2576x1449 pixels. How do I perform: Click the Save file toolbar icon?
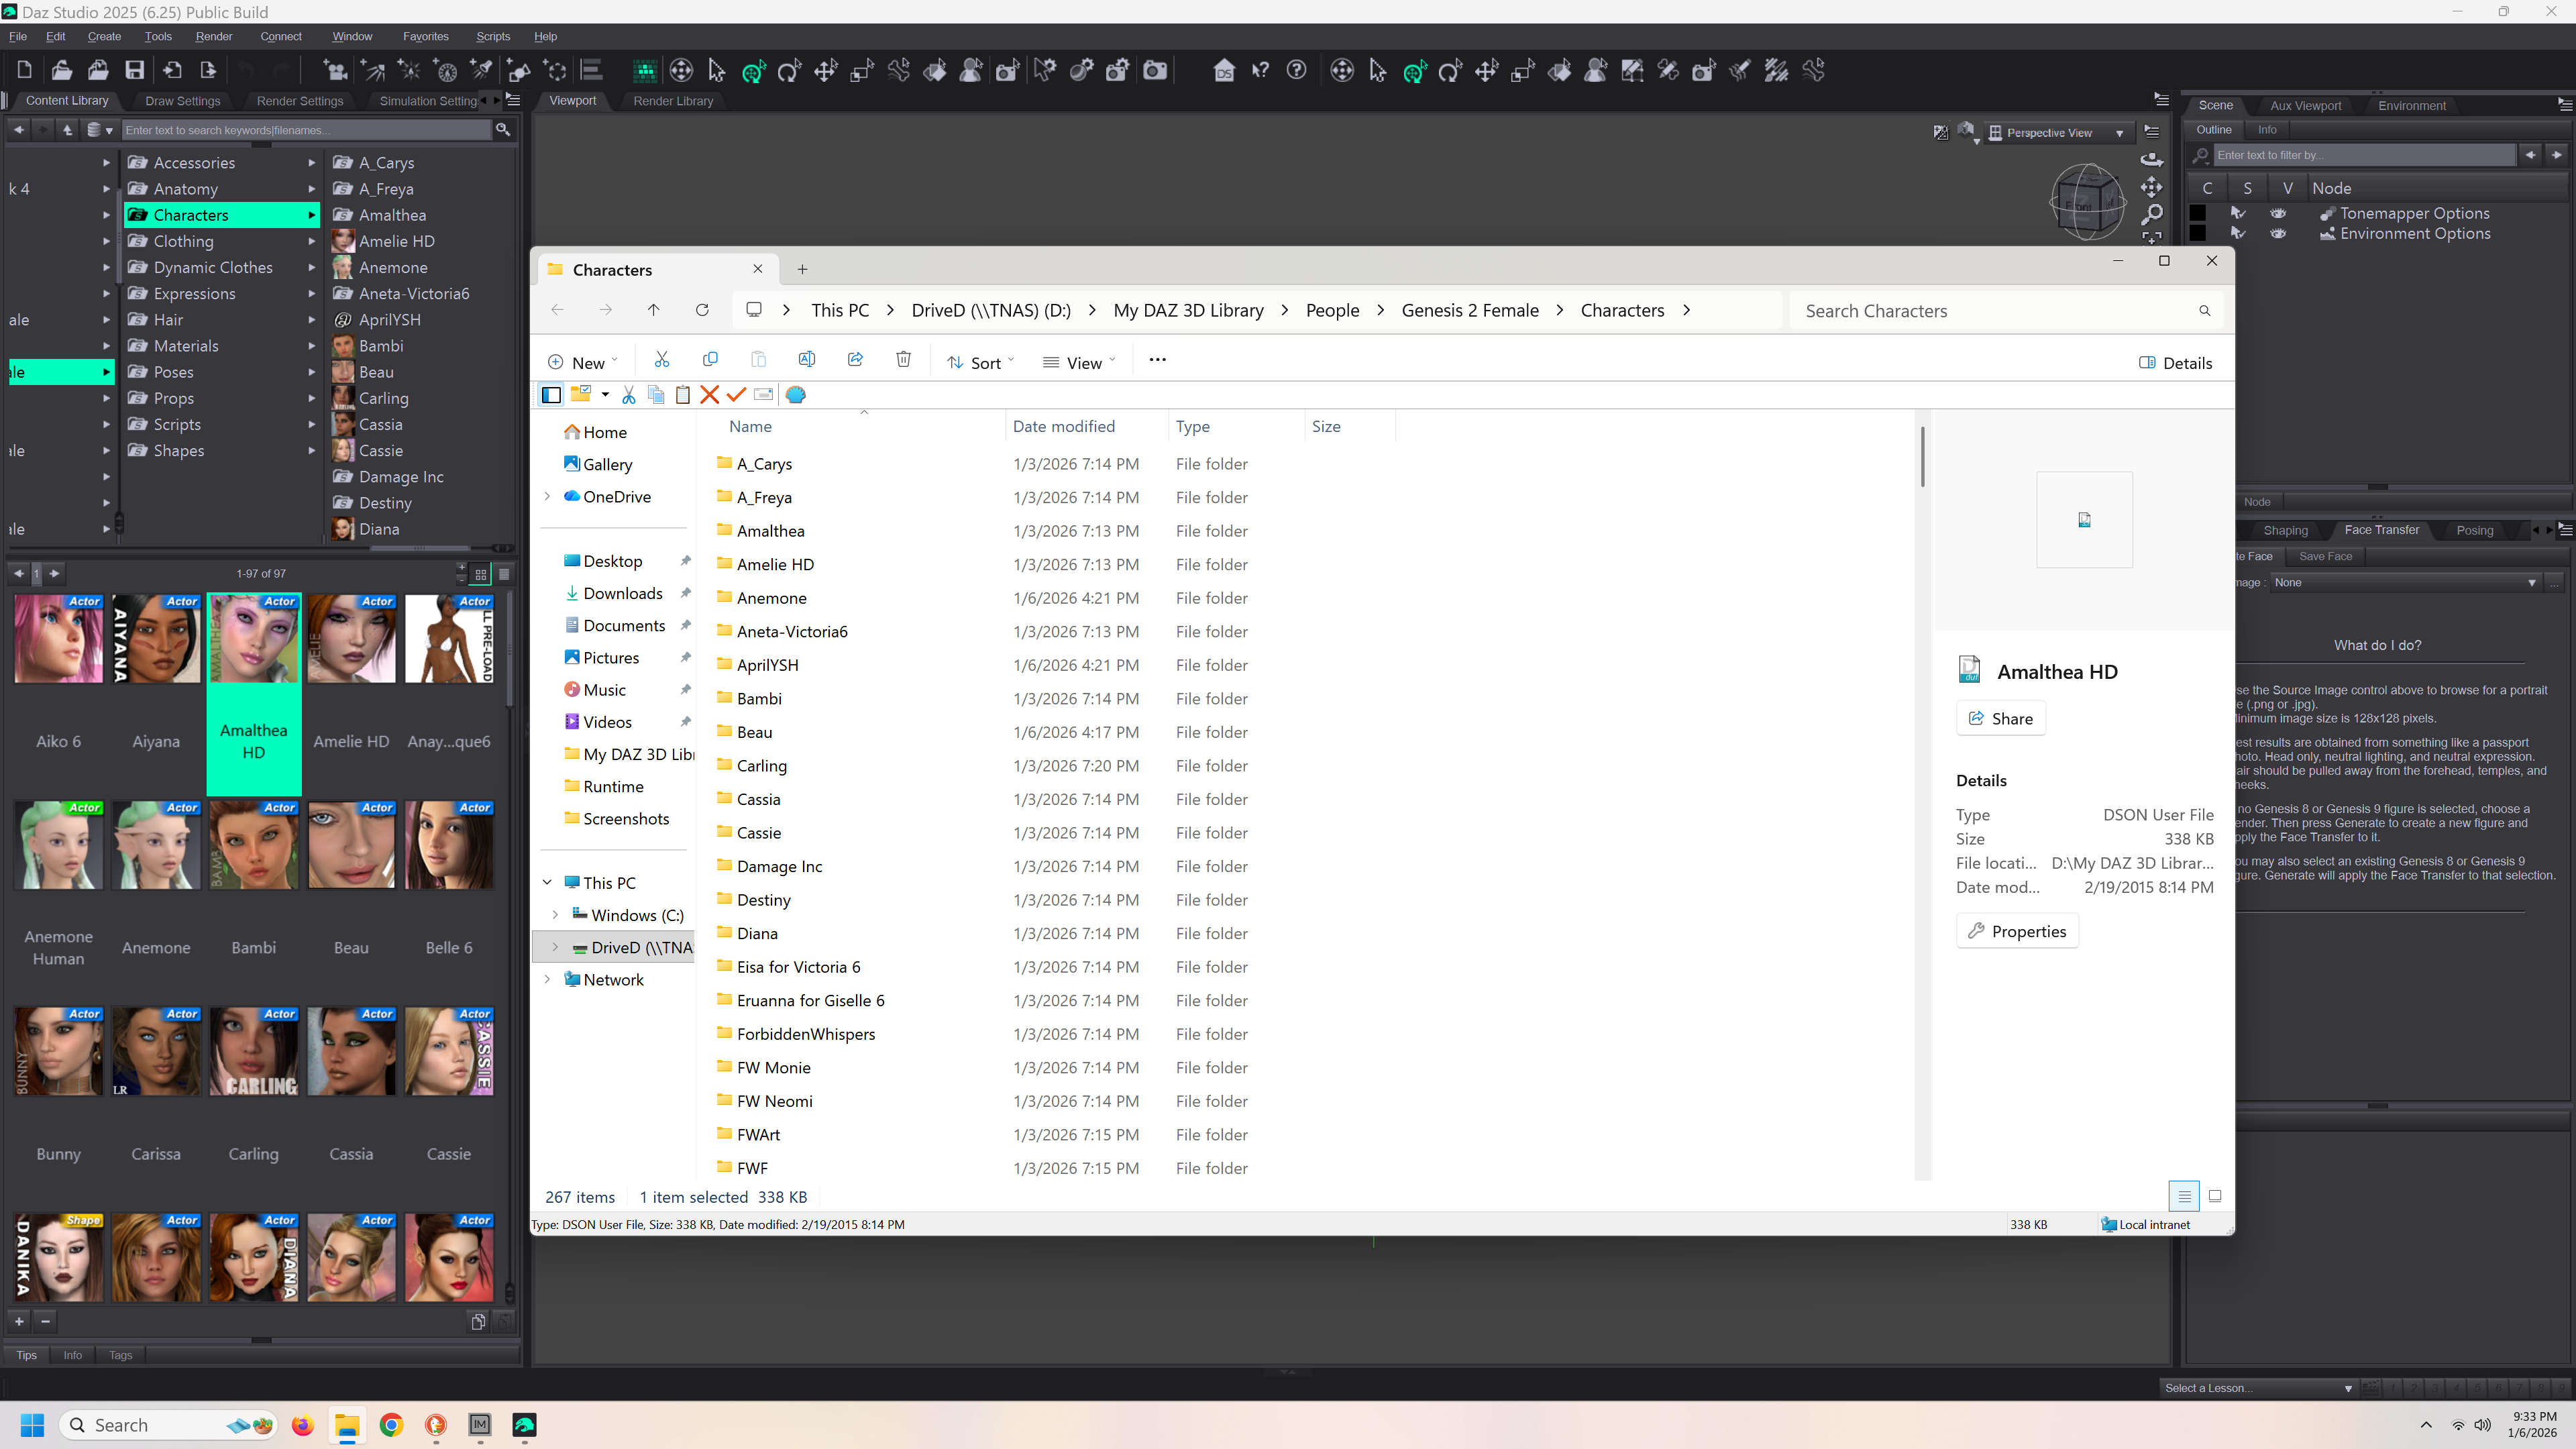coord(134,70)
